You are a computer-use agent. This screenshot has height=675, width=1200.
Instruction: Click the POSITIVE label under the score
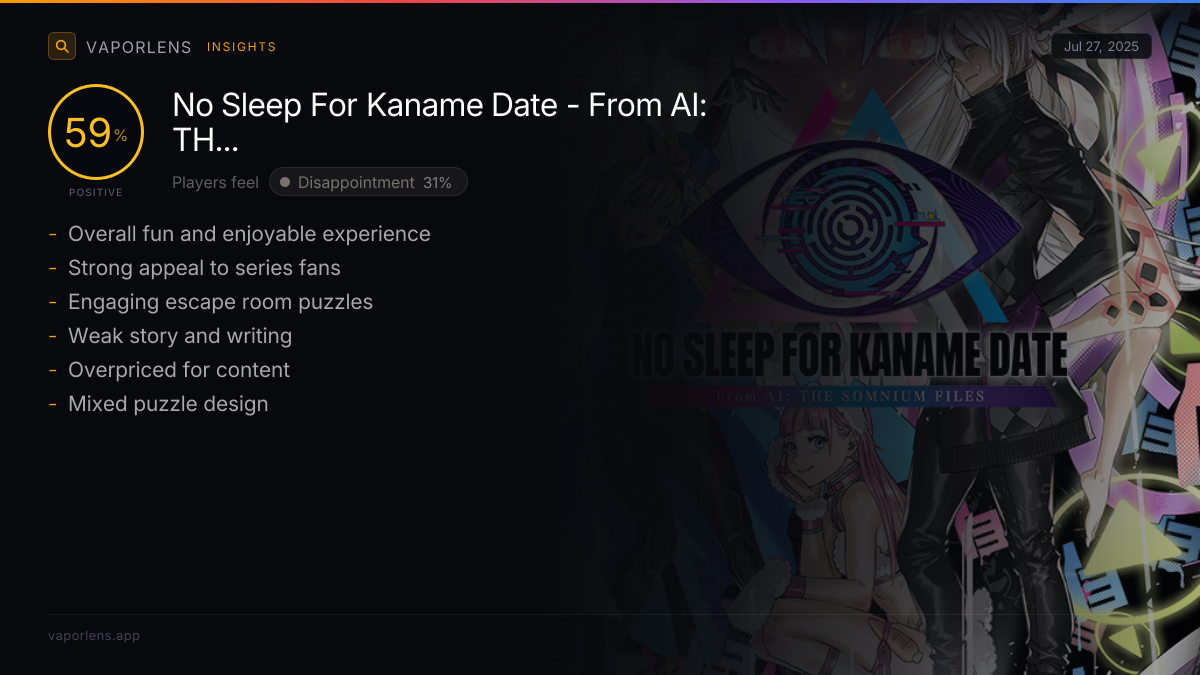point(96,192)
